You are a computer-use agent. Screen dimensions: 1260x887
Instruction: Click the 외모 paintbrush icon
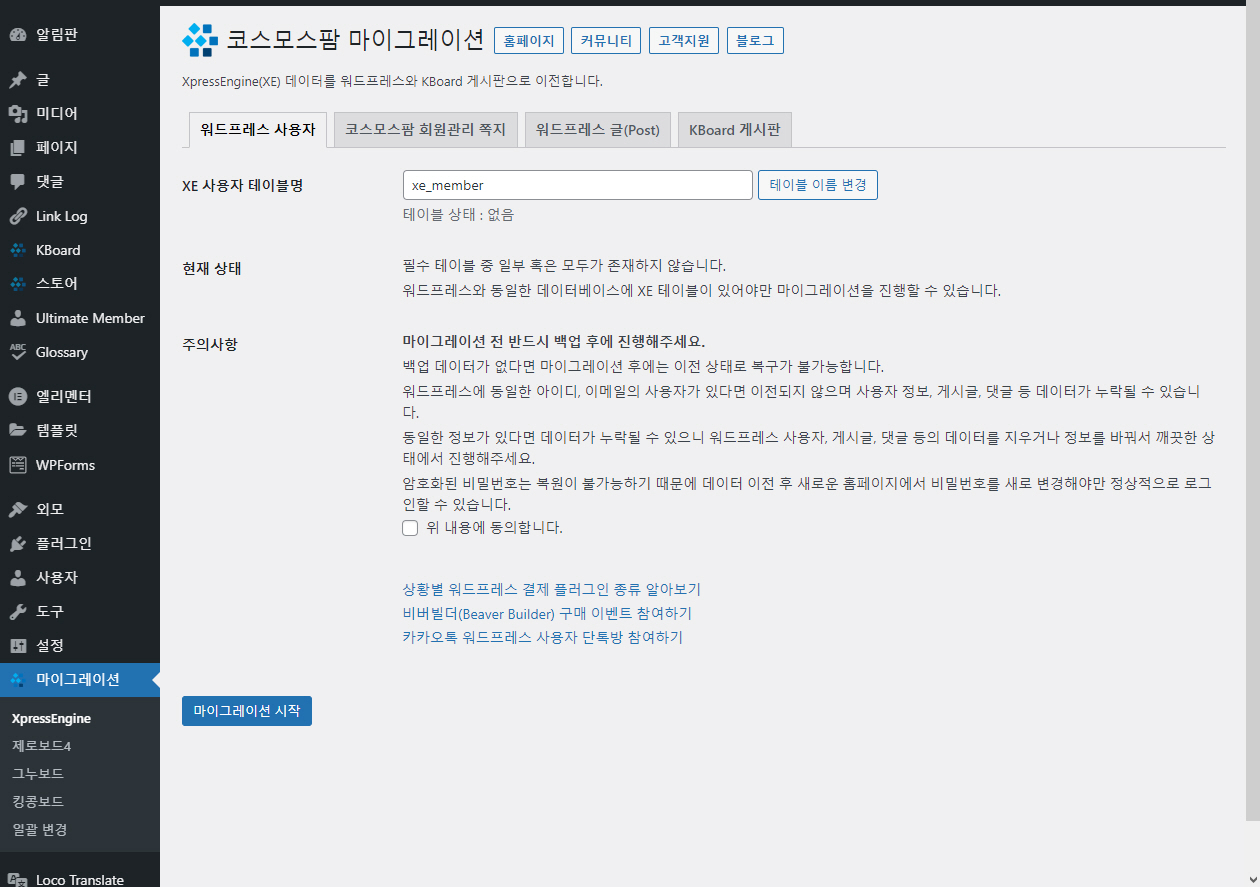pos(18,509)
